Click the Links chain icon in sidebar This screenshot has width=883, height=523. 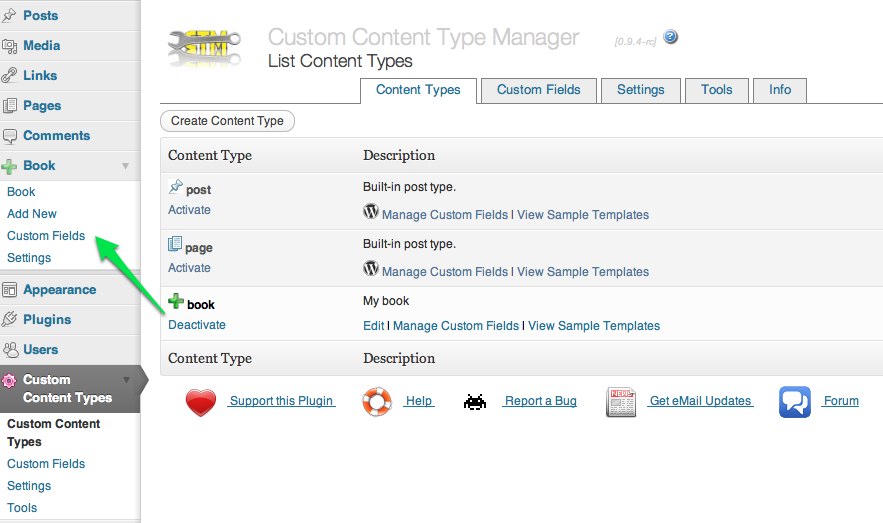coord(9,75)
